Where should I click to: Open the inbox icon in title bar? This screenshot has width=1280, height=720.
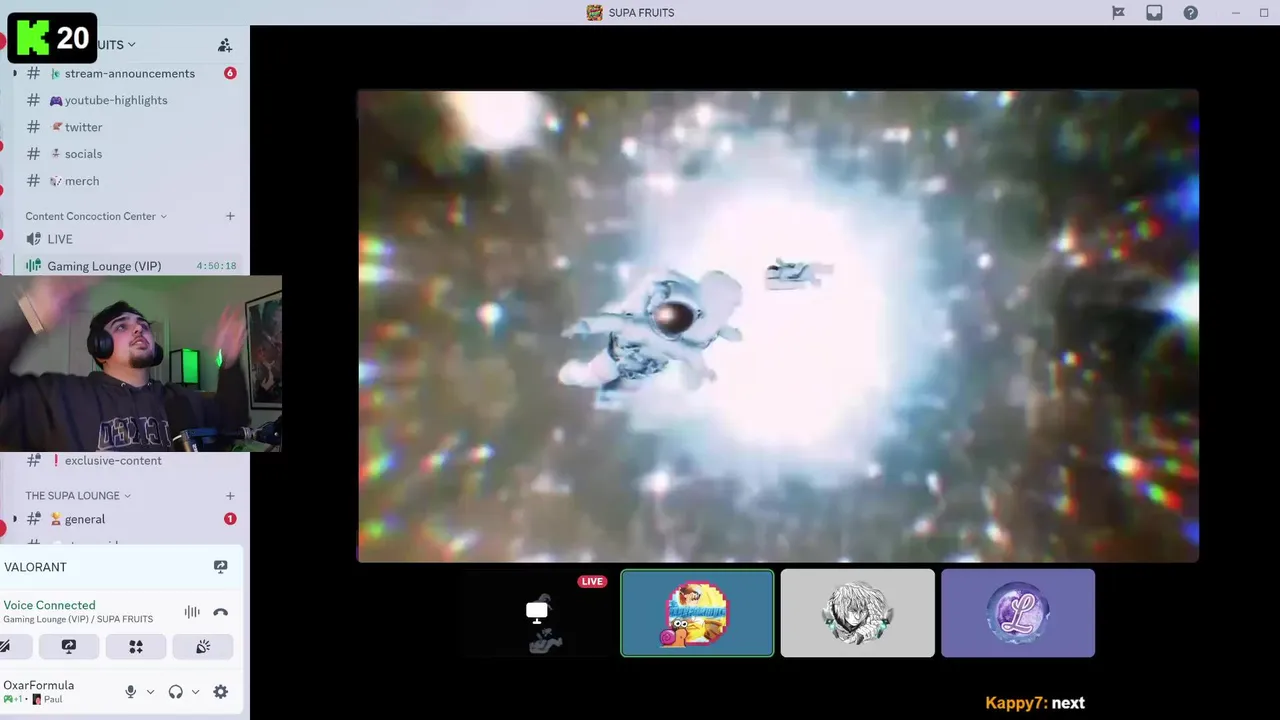1154,13
